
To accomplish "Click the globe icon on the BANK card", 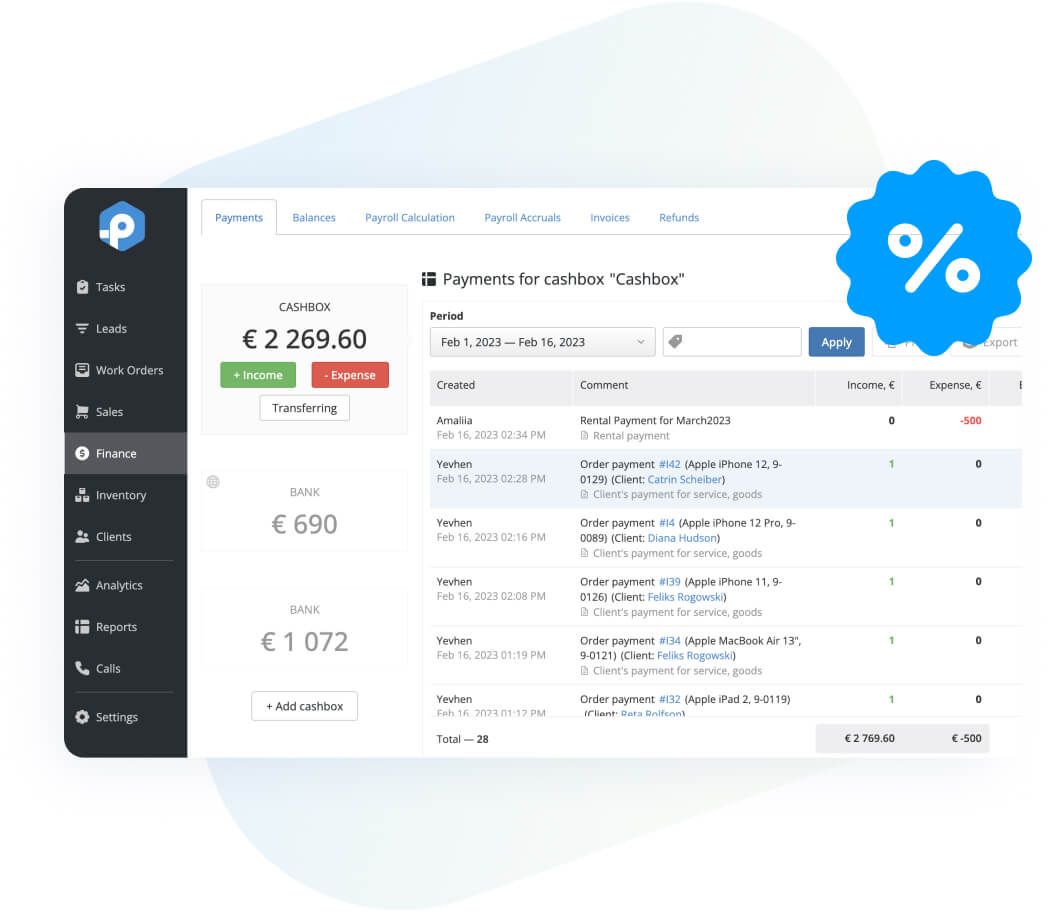I will [x=212, y=482].
